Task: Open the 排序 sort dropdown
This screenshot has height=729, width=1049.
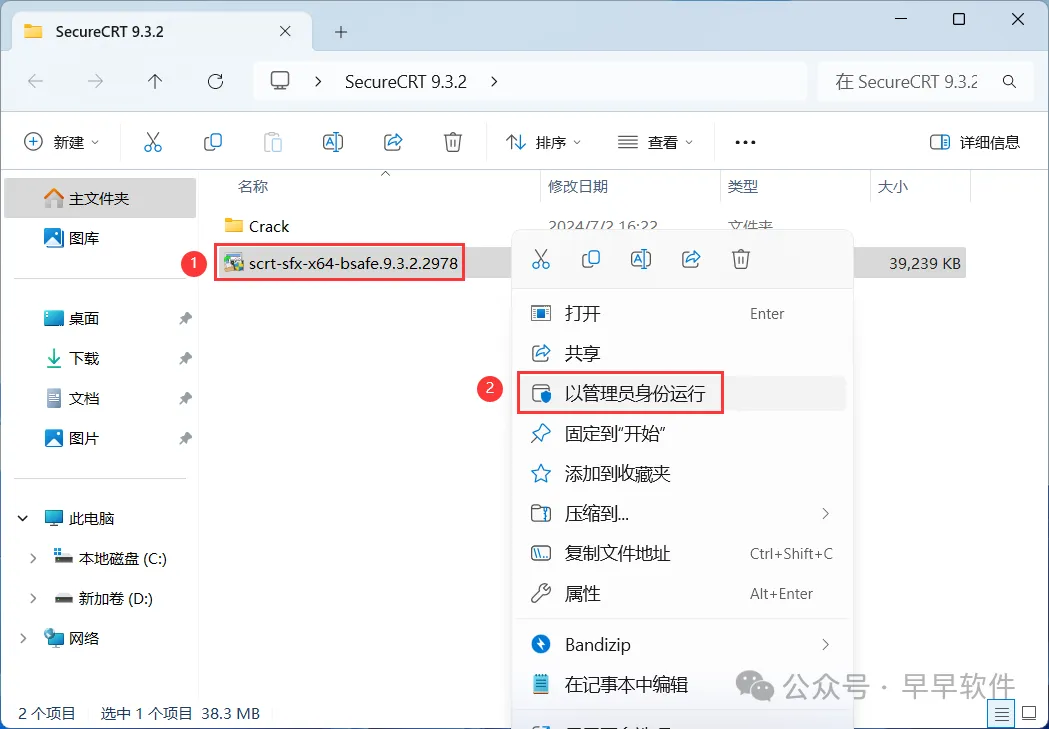Action: click(543, 142)
